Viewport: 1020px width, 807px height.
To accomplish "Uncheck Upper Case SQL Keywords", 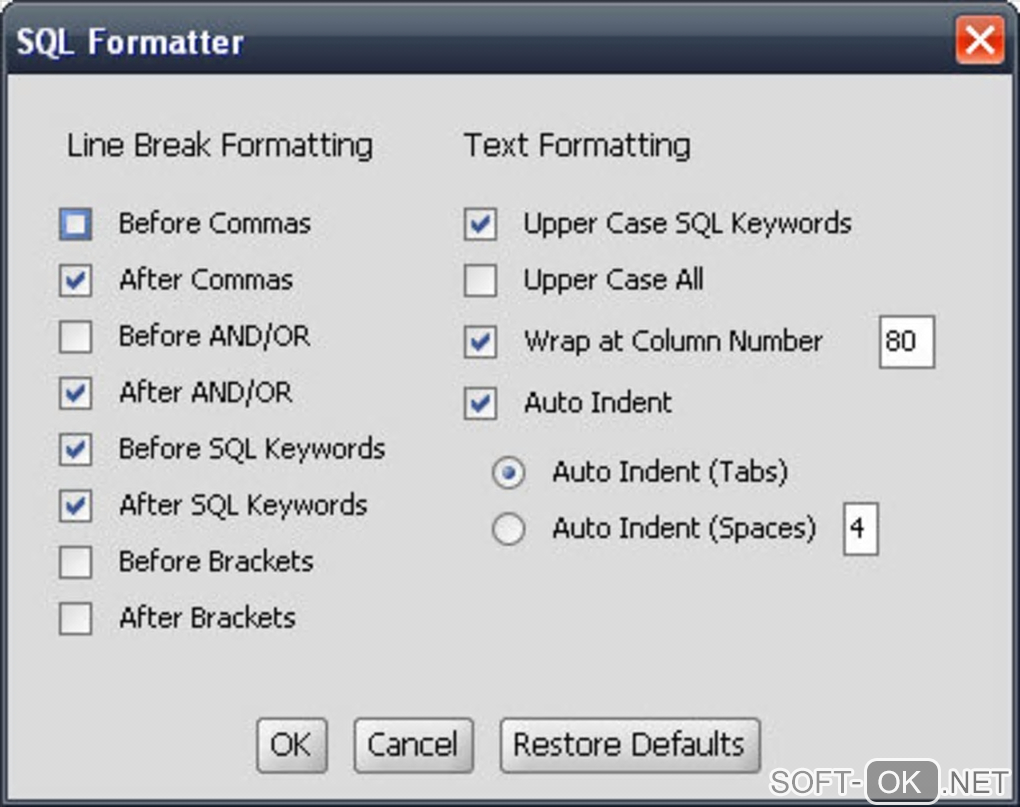I will tap(481, 225).
